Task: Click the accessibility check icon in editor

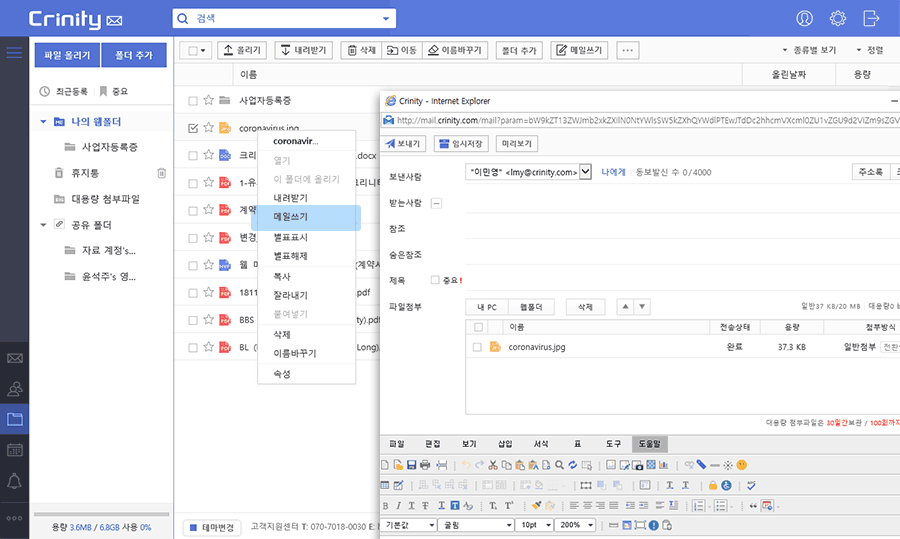Action: click(726, 486)
